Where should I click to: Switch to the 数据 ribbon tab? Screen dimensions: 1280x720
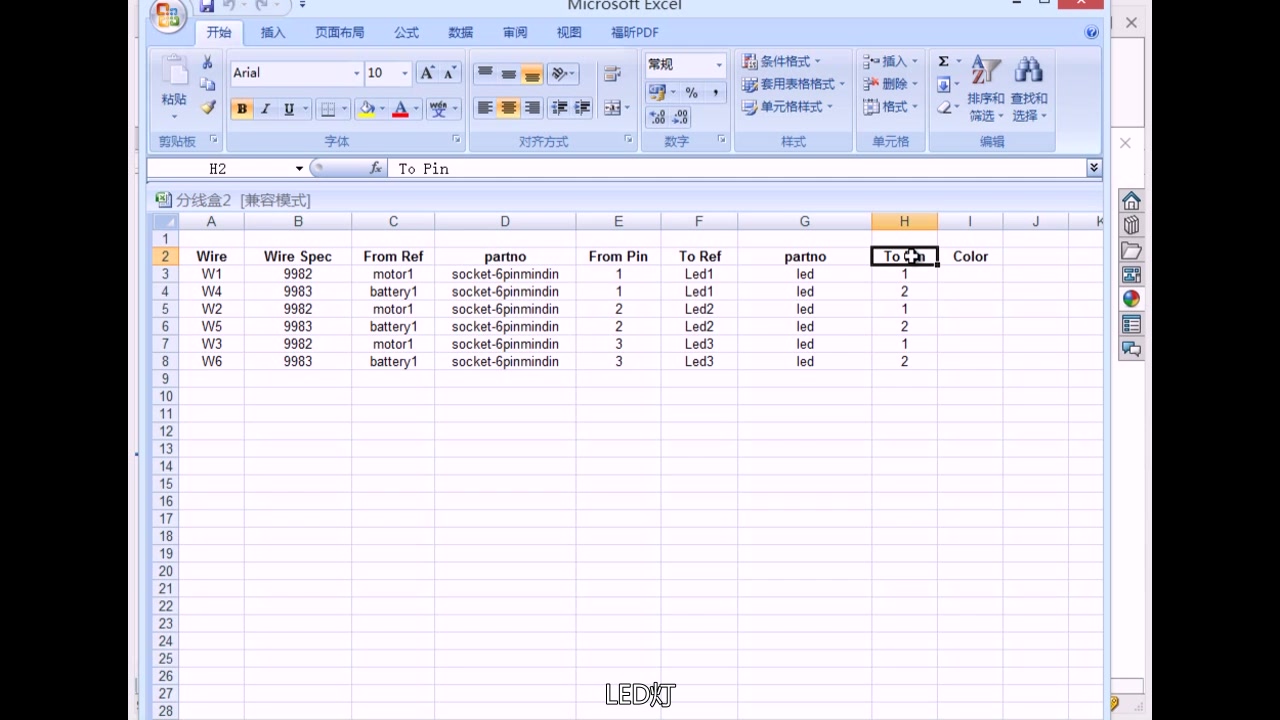point(461,32)
